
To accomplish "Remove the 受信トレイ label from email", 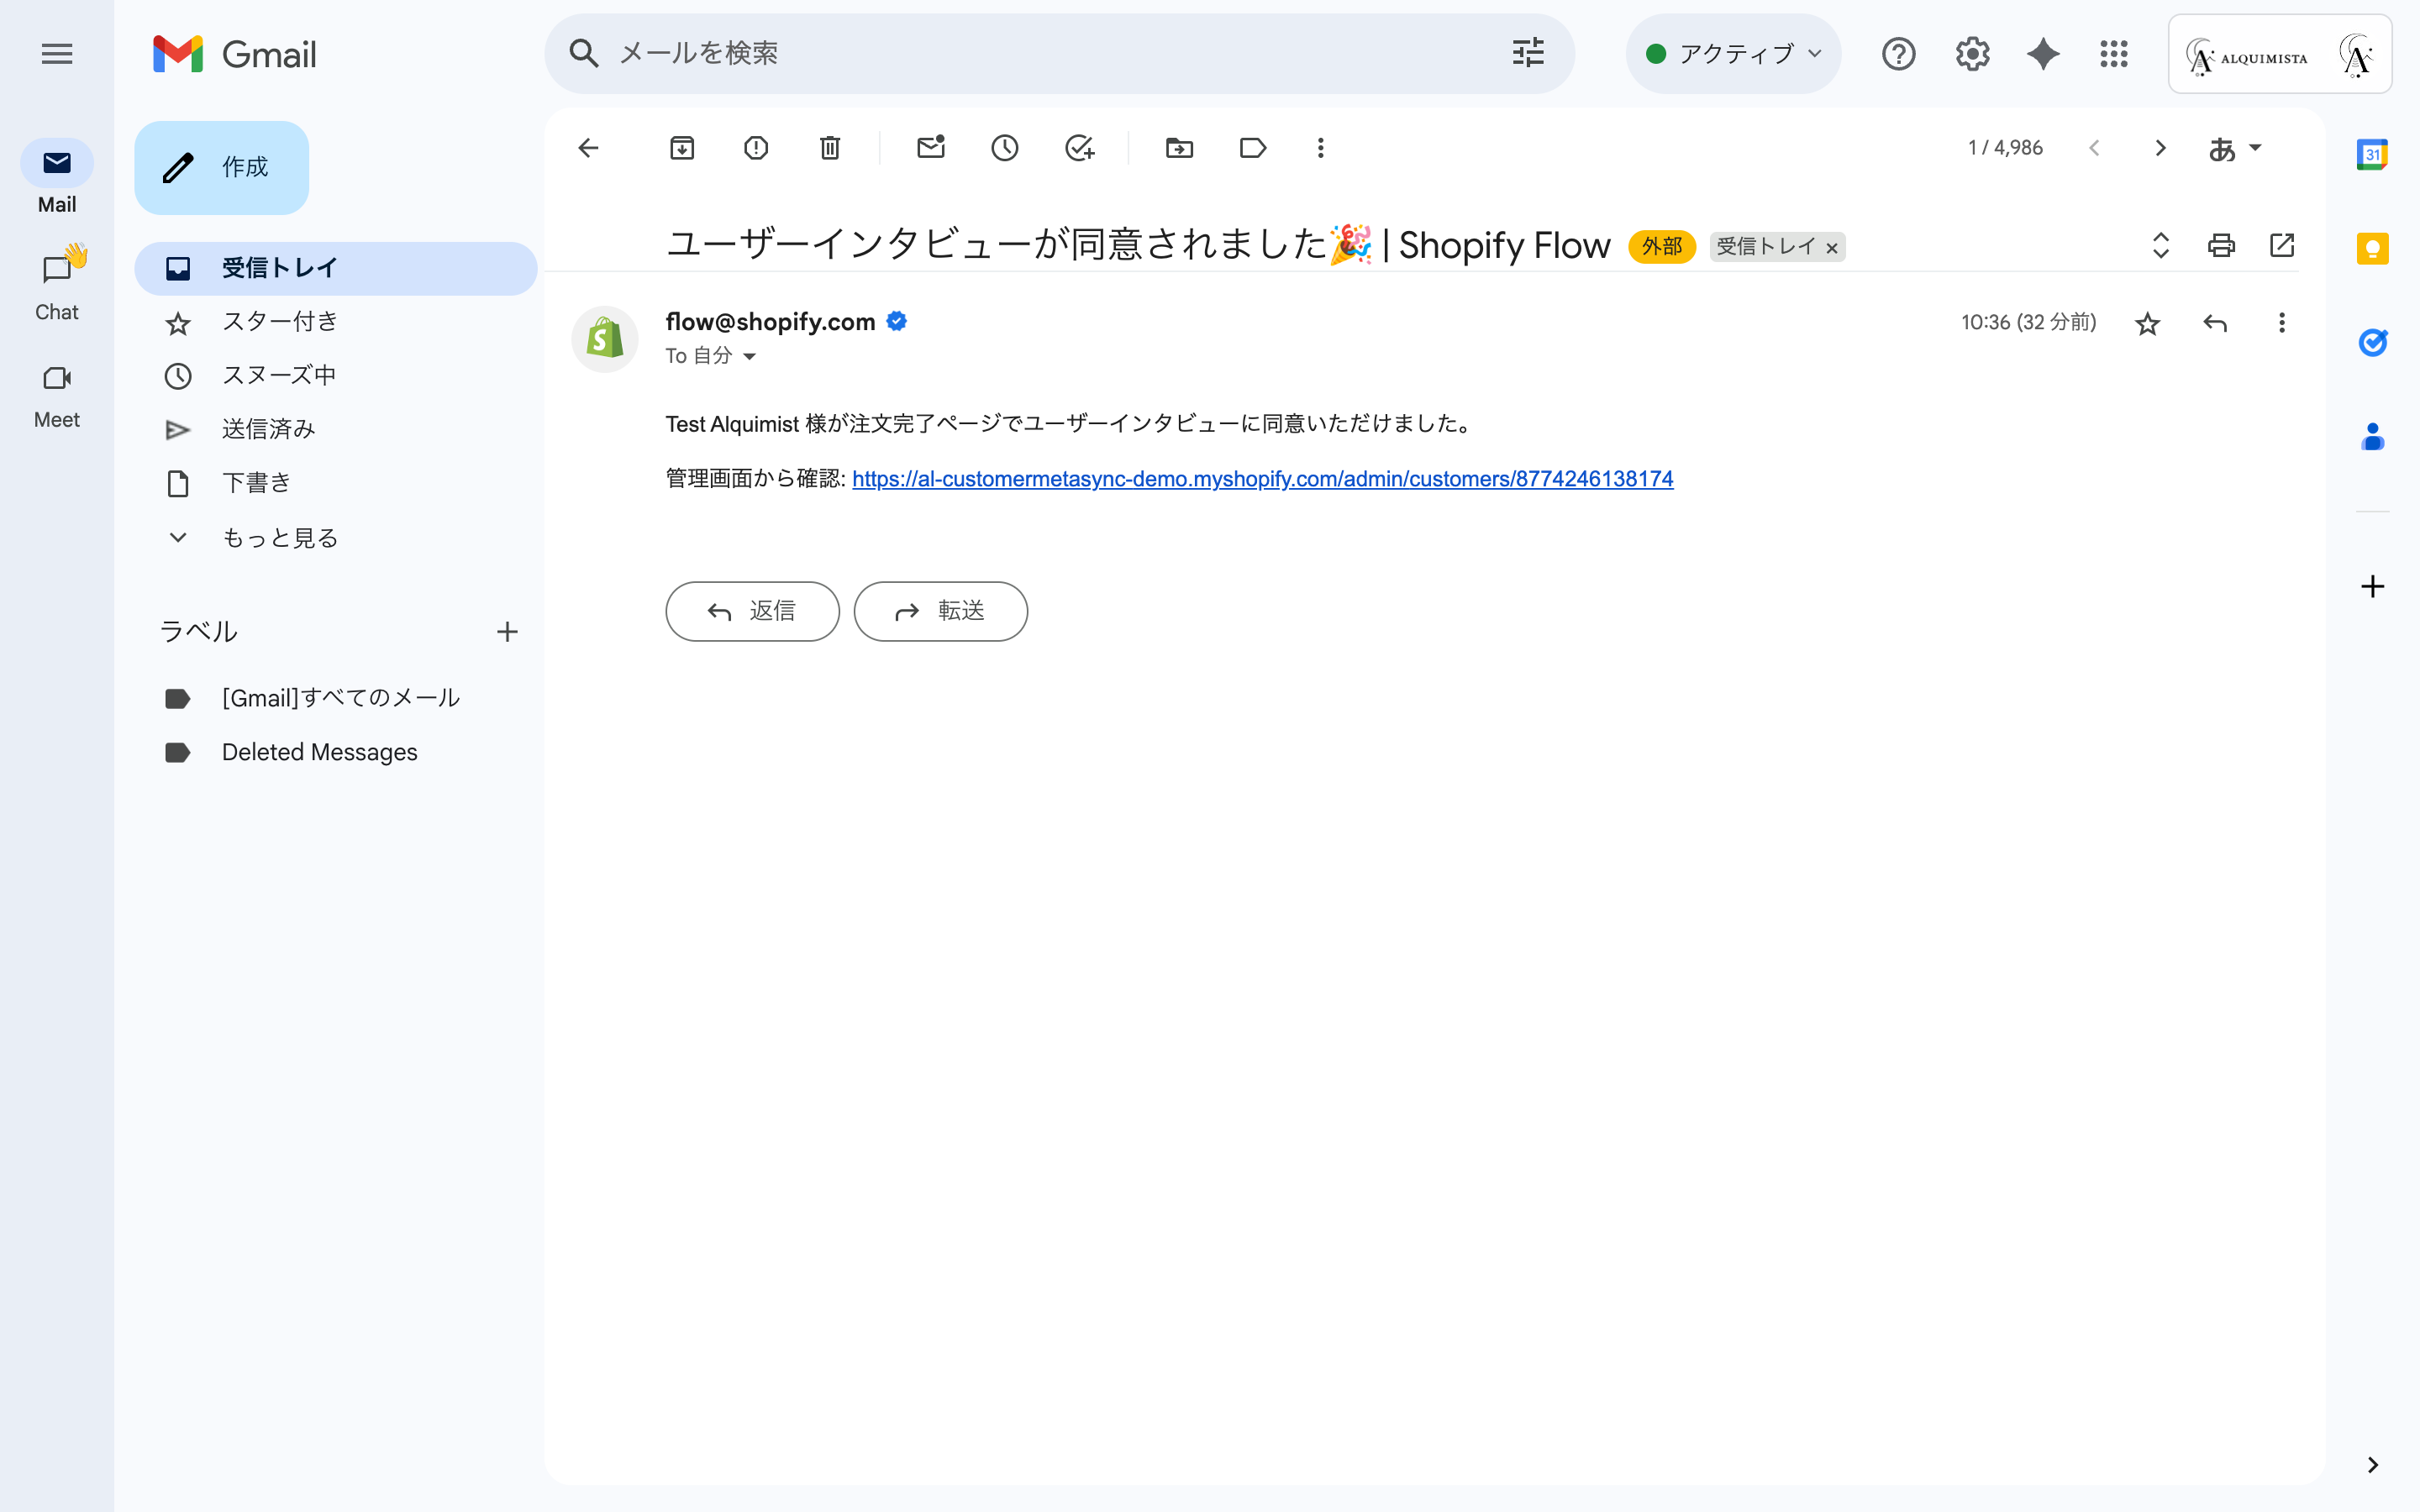I will tap(1831, 248).
